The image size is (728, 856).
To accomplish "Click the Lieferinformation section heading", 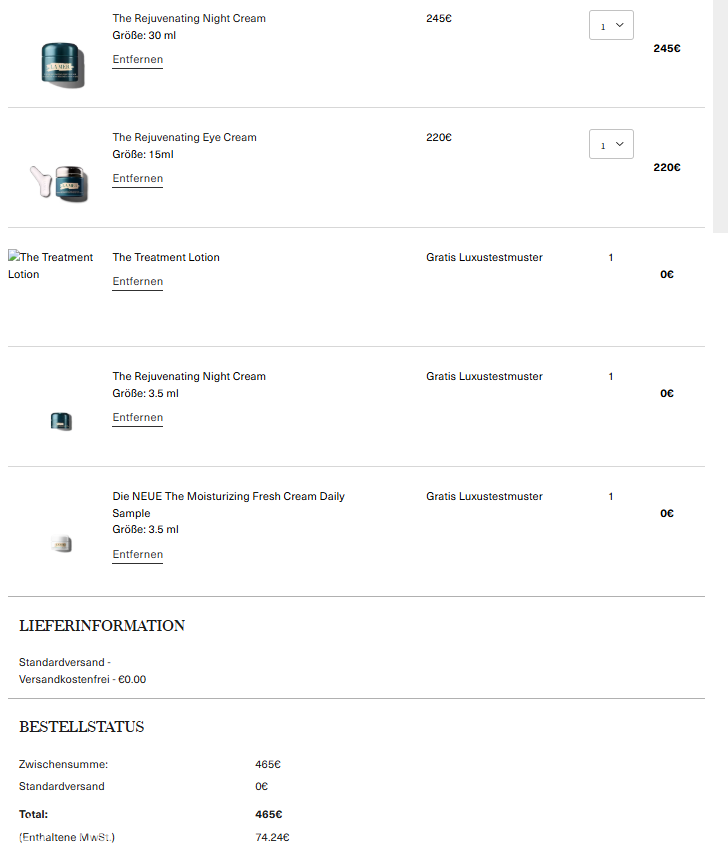I will pos(102,626).
